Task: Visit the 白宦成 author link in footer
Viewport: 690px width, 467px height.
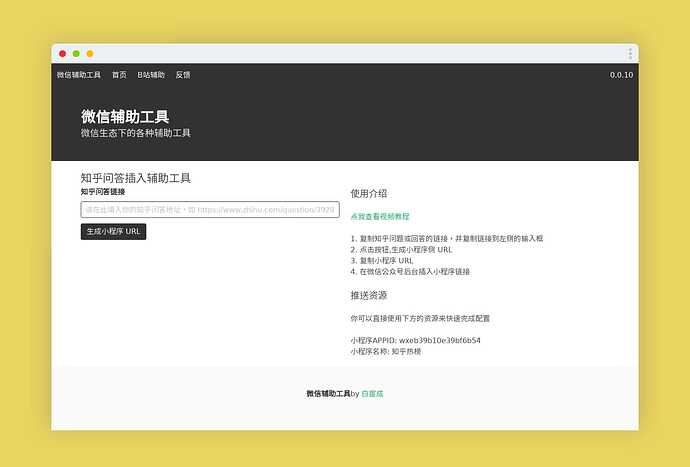Action: pyautogui.click(x=372, y=394)
